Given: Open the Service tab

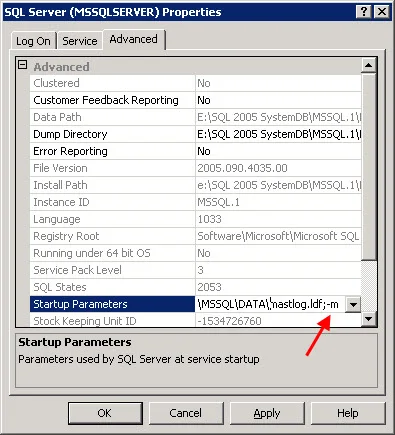Looking at the screenshot, I should tap(80, 41).
